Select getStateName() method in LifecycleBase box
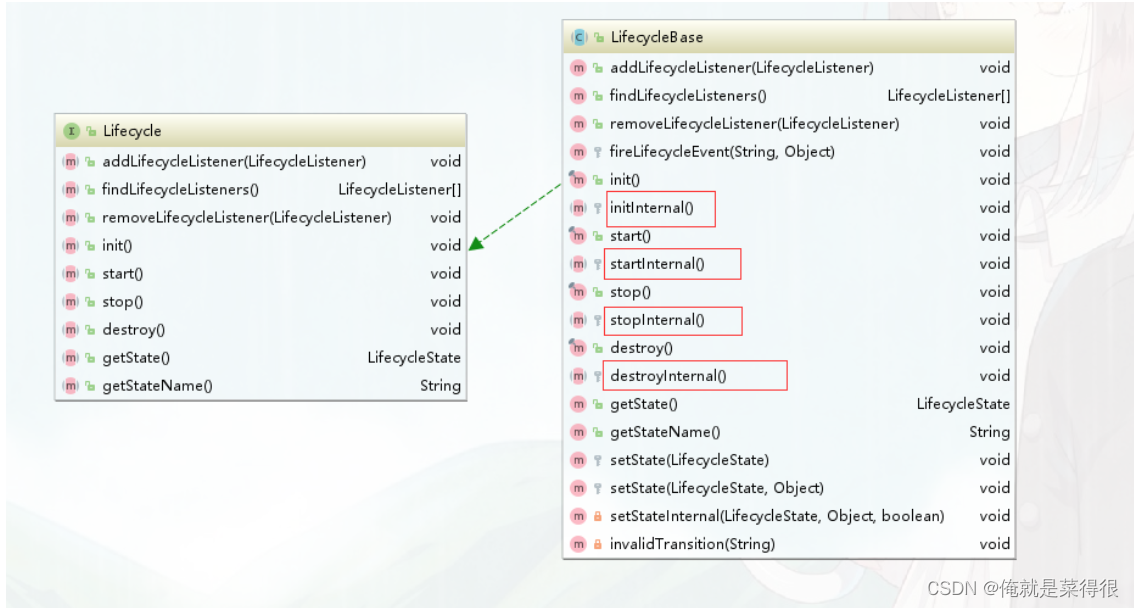This screenshot has width=1134, height=608. point(665,432)
